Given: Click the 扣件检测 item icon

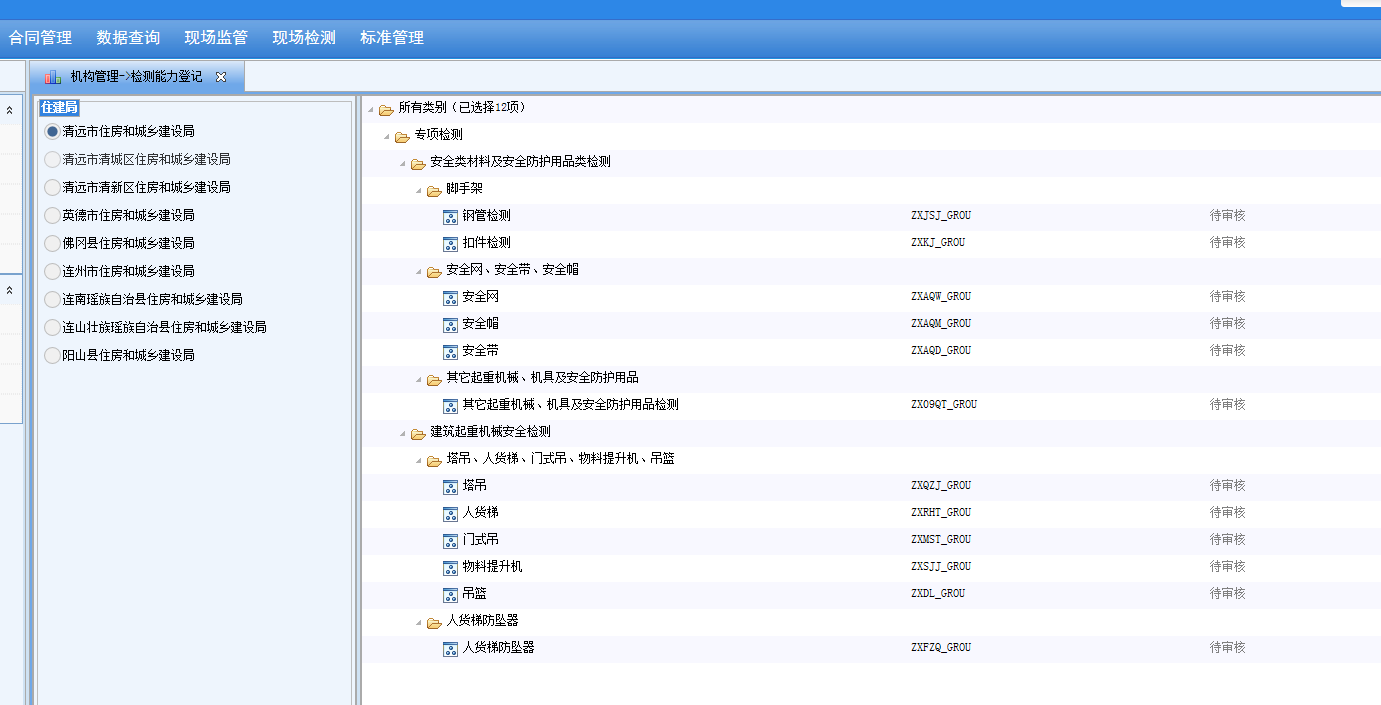Looking at the screenshot, I should (x=450, y=243).
